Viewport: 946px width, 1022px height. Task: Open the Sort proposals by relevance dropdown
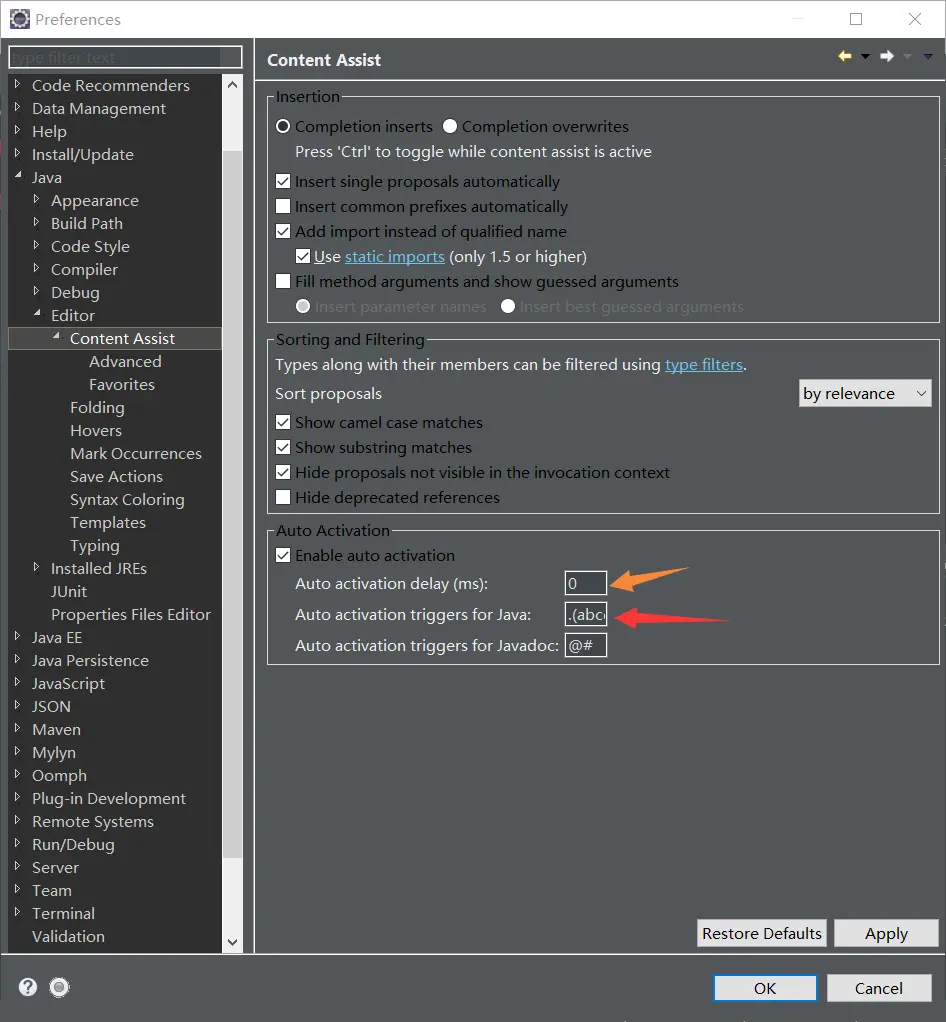(x=865, y=394)
